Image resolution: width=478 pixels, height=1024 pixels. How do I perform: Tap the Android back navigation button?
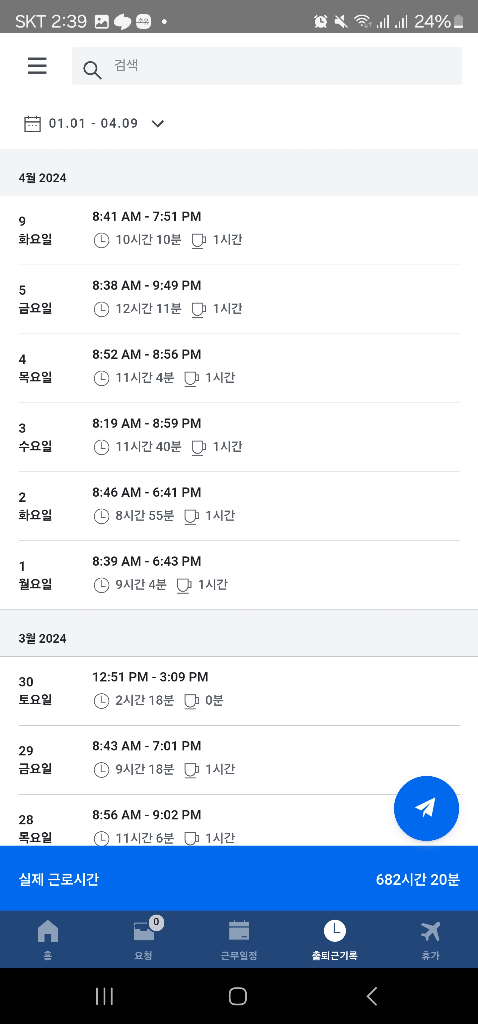click(372, 996)
